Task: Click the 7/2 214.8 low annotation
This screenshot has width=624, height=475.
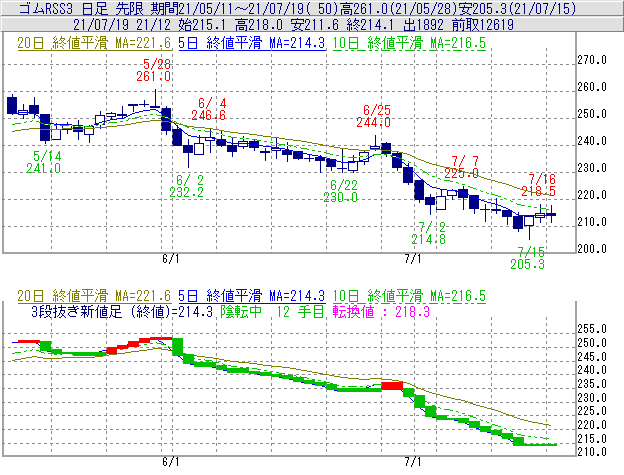Action: (429, 233)
